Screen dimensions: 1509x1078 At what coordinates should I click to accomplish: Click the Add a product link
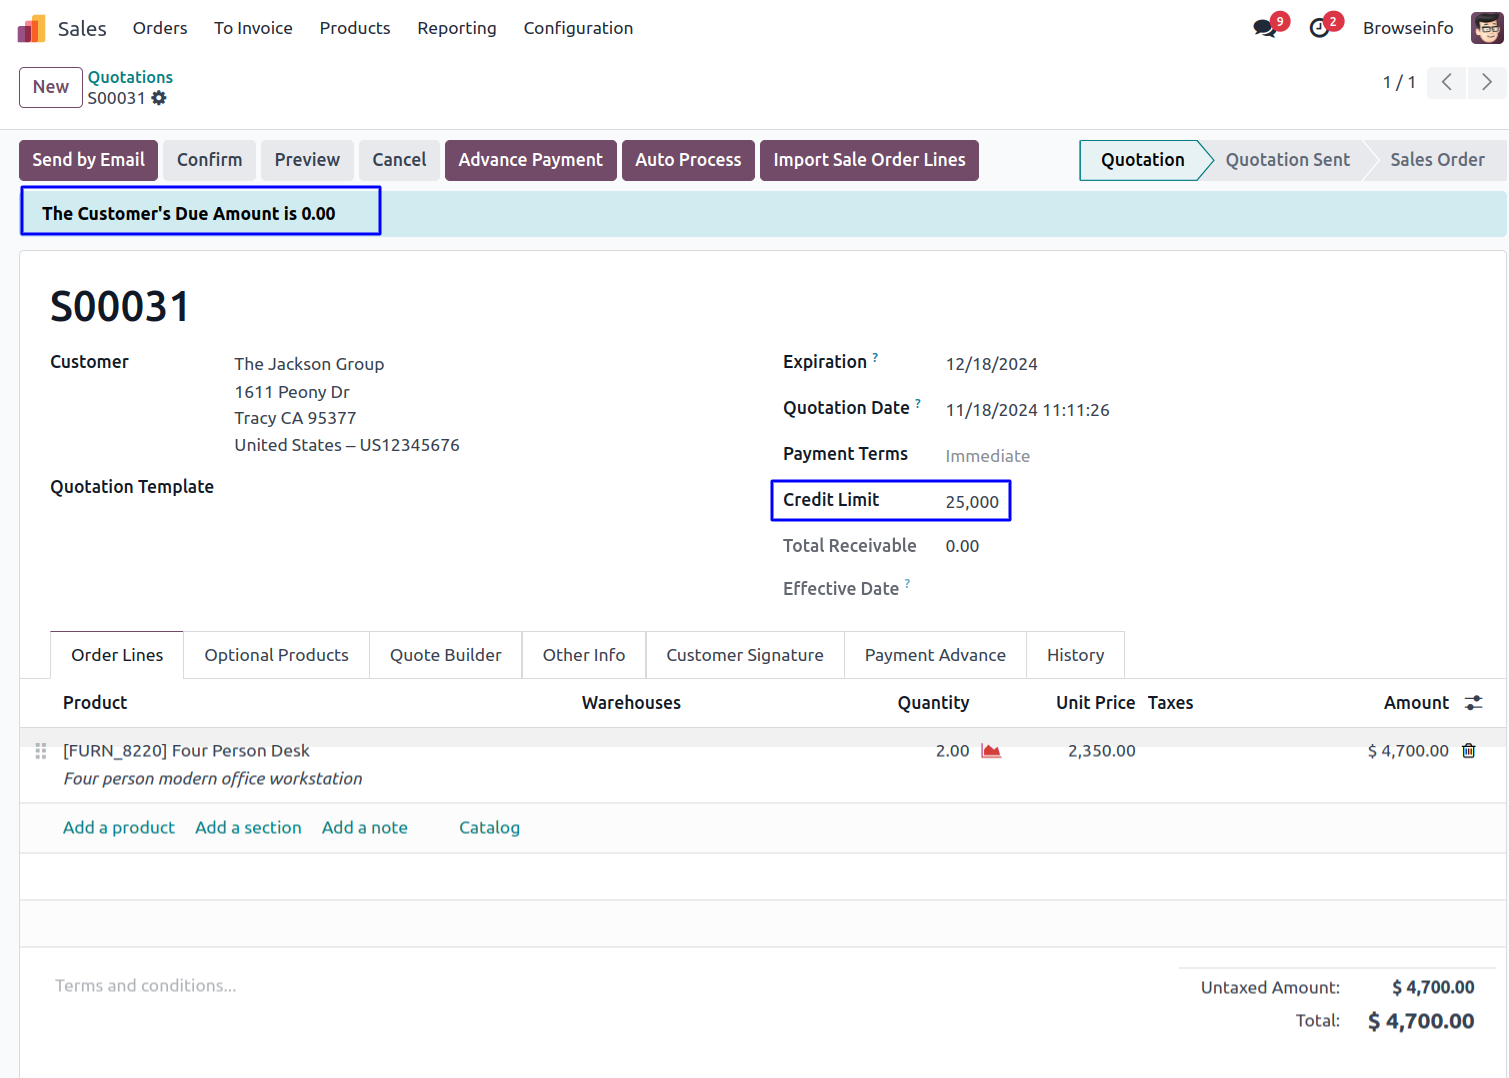coord(119,827)
